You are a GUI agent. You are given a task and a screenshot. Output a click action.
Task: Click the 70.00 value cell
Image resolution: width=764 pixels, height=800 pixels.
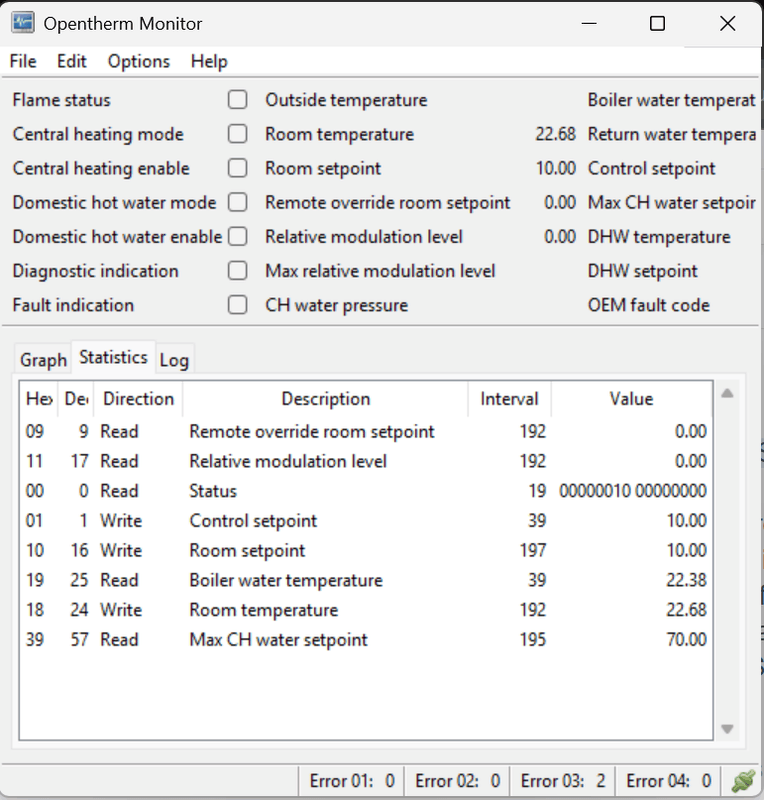686,639
